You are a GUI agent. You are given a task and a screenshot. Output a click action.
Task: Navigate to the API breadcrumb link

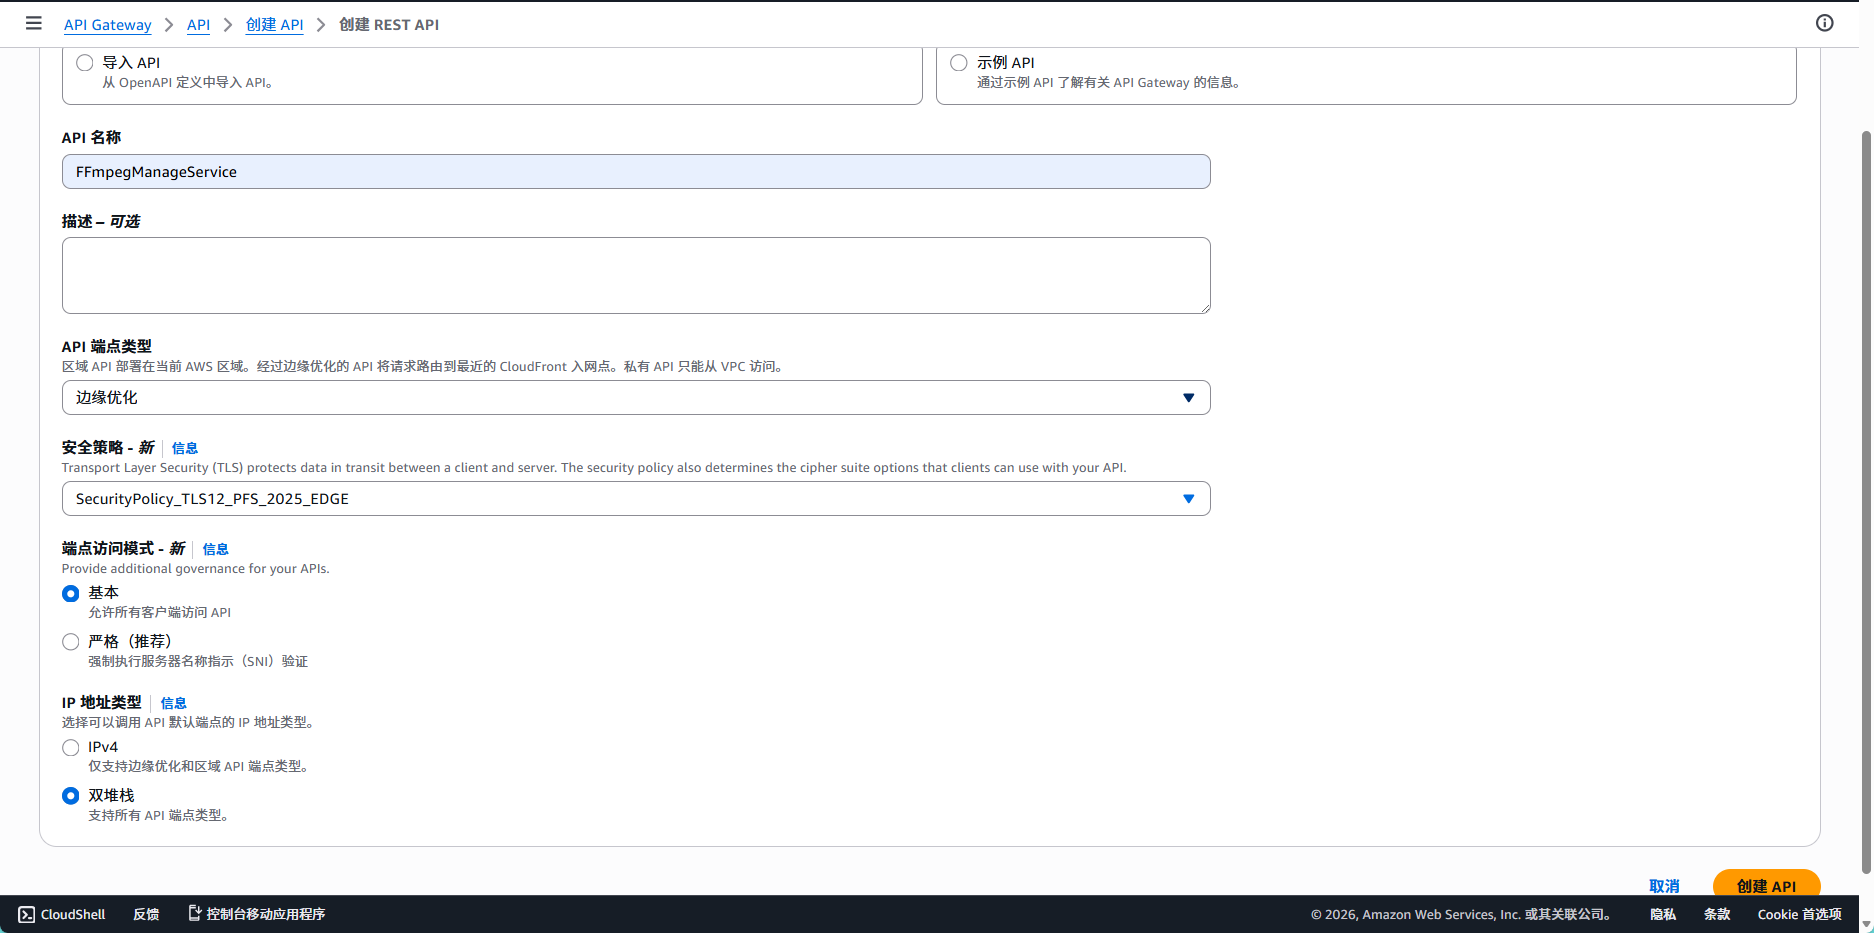[x=198, y=25]
